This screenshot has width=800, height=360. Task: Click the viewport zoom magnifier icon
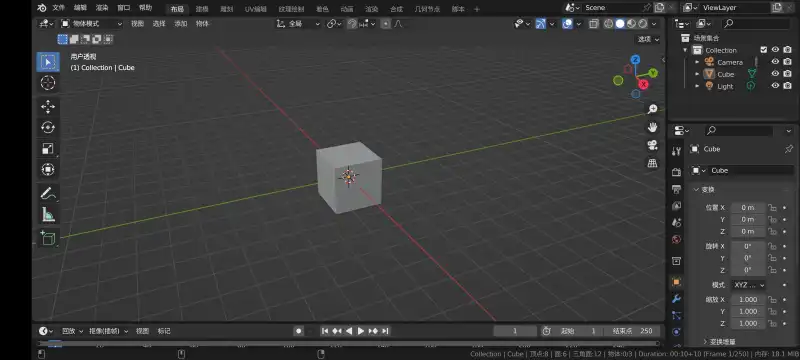pos(652,109)
